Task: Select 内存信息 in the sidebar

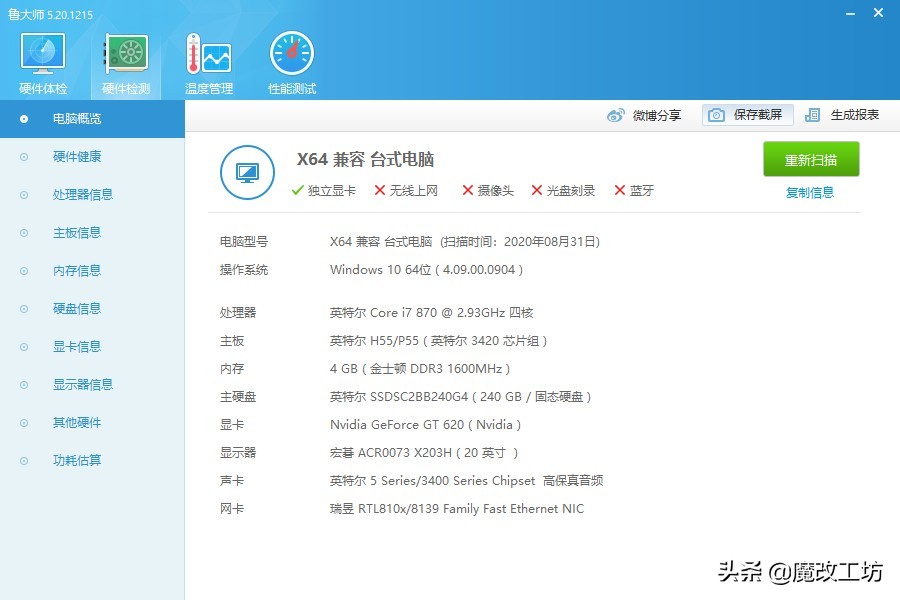Action: click(75, 270)
